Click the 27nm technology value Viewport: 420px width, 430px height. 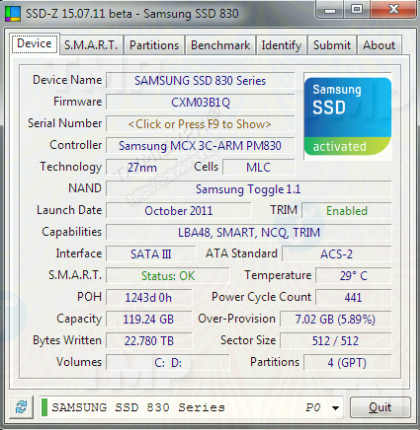142,167
